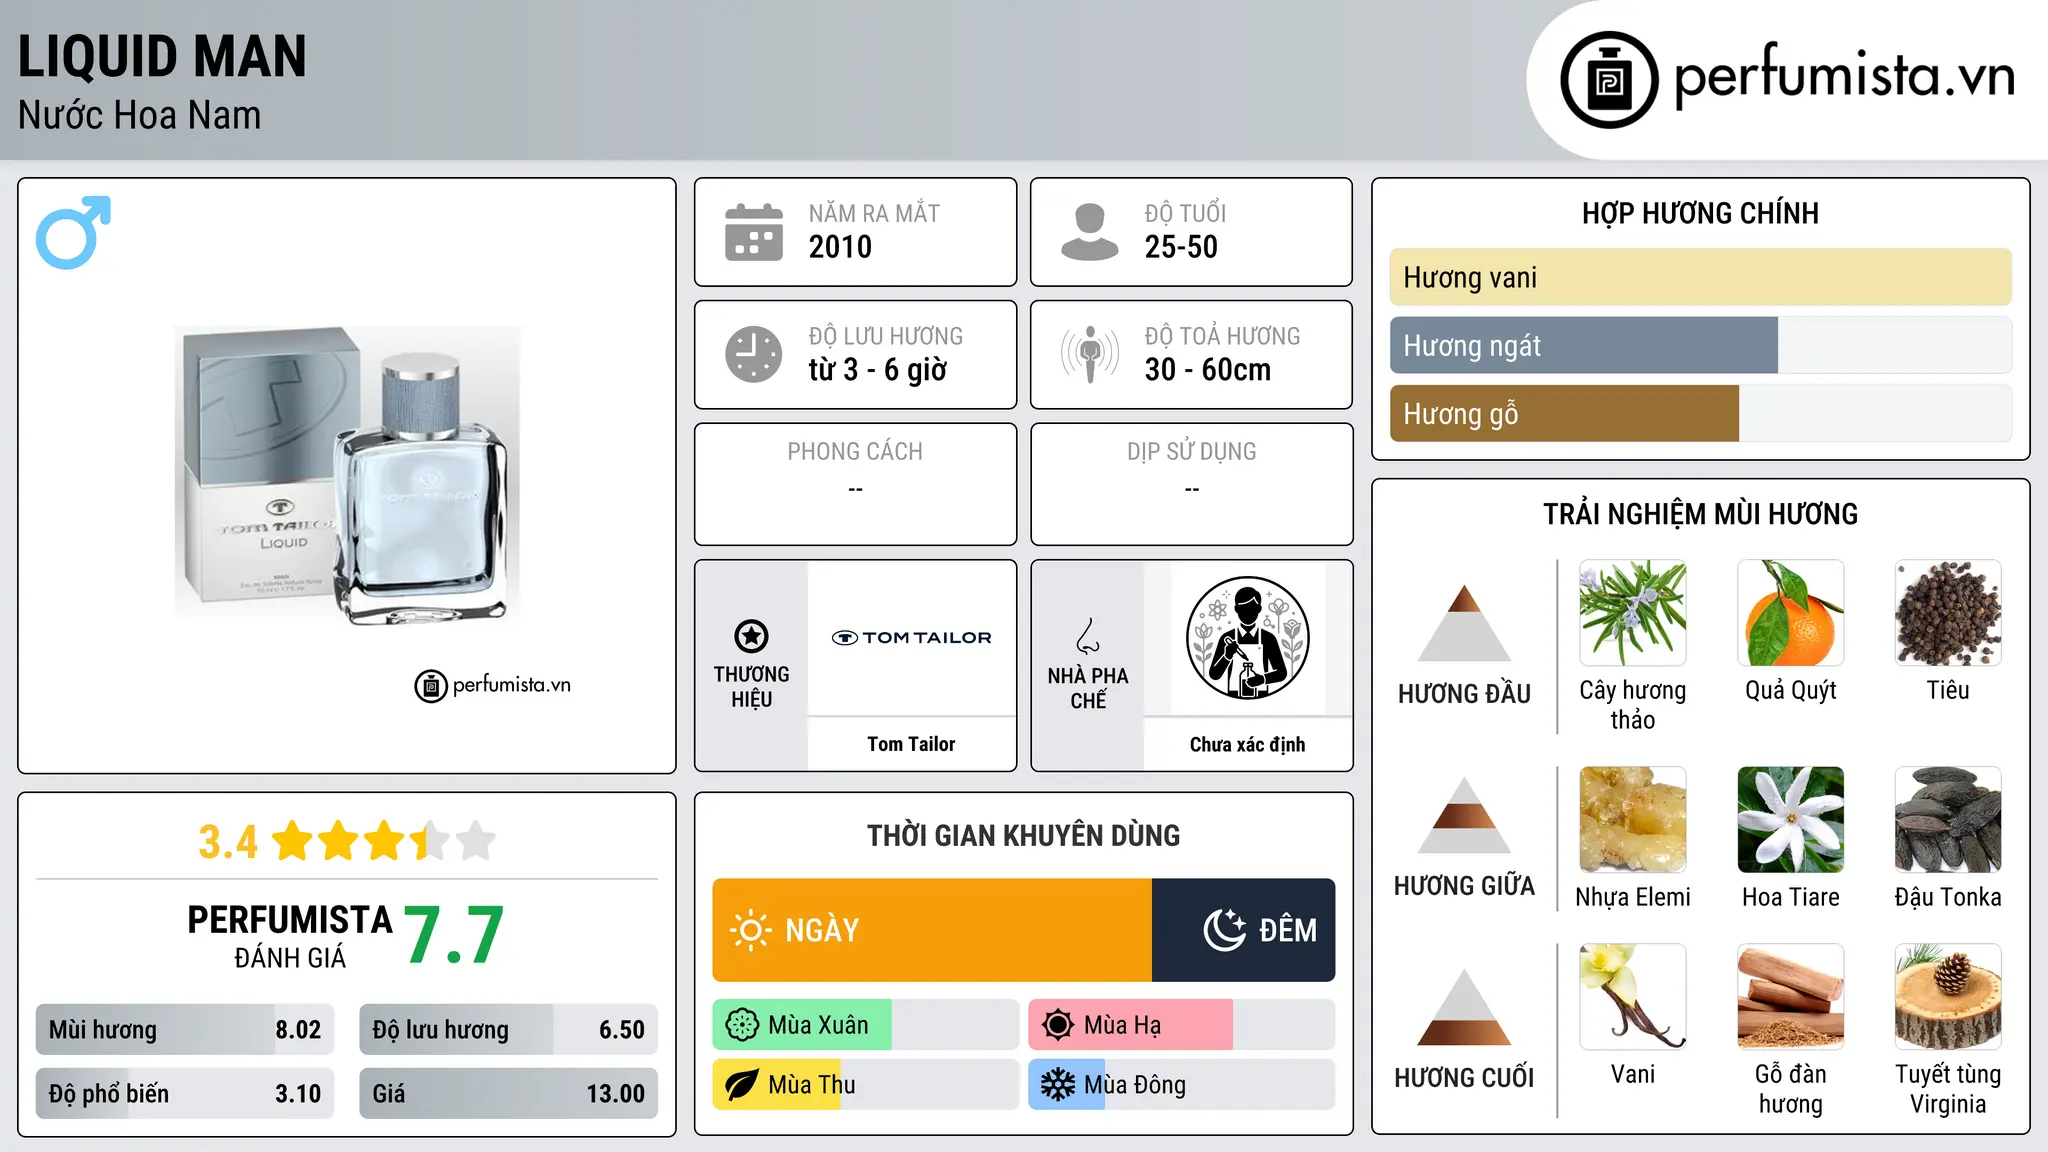Click the sun icon in Ngày bar
The width and height of the screenshot is (2048, 1152).
[750, 930]
